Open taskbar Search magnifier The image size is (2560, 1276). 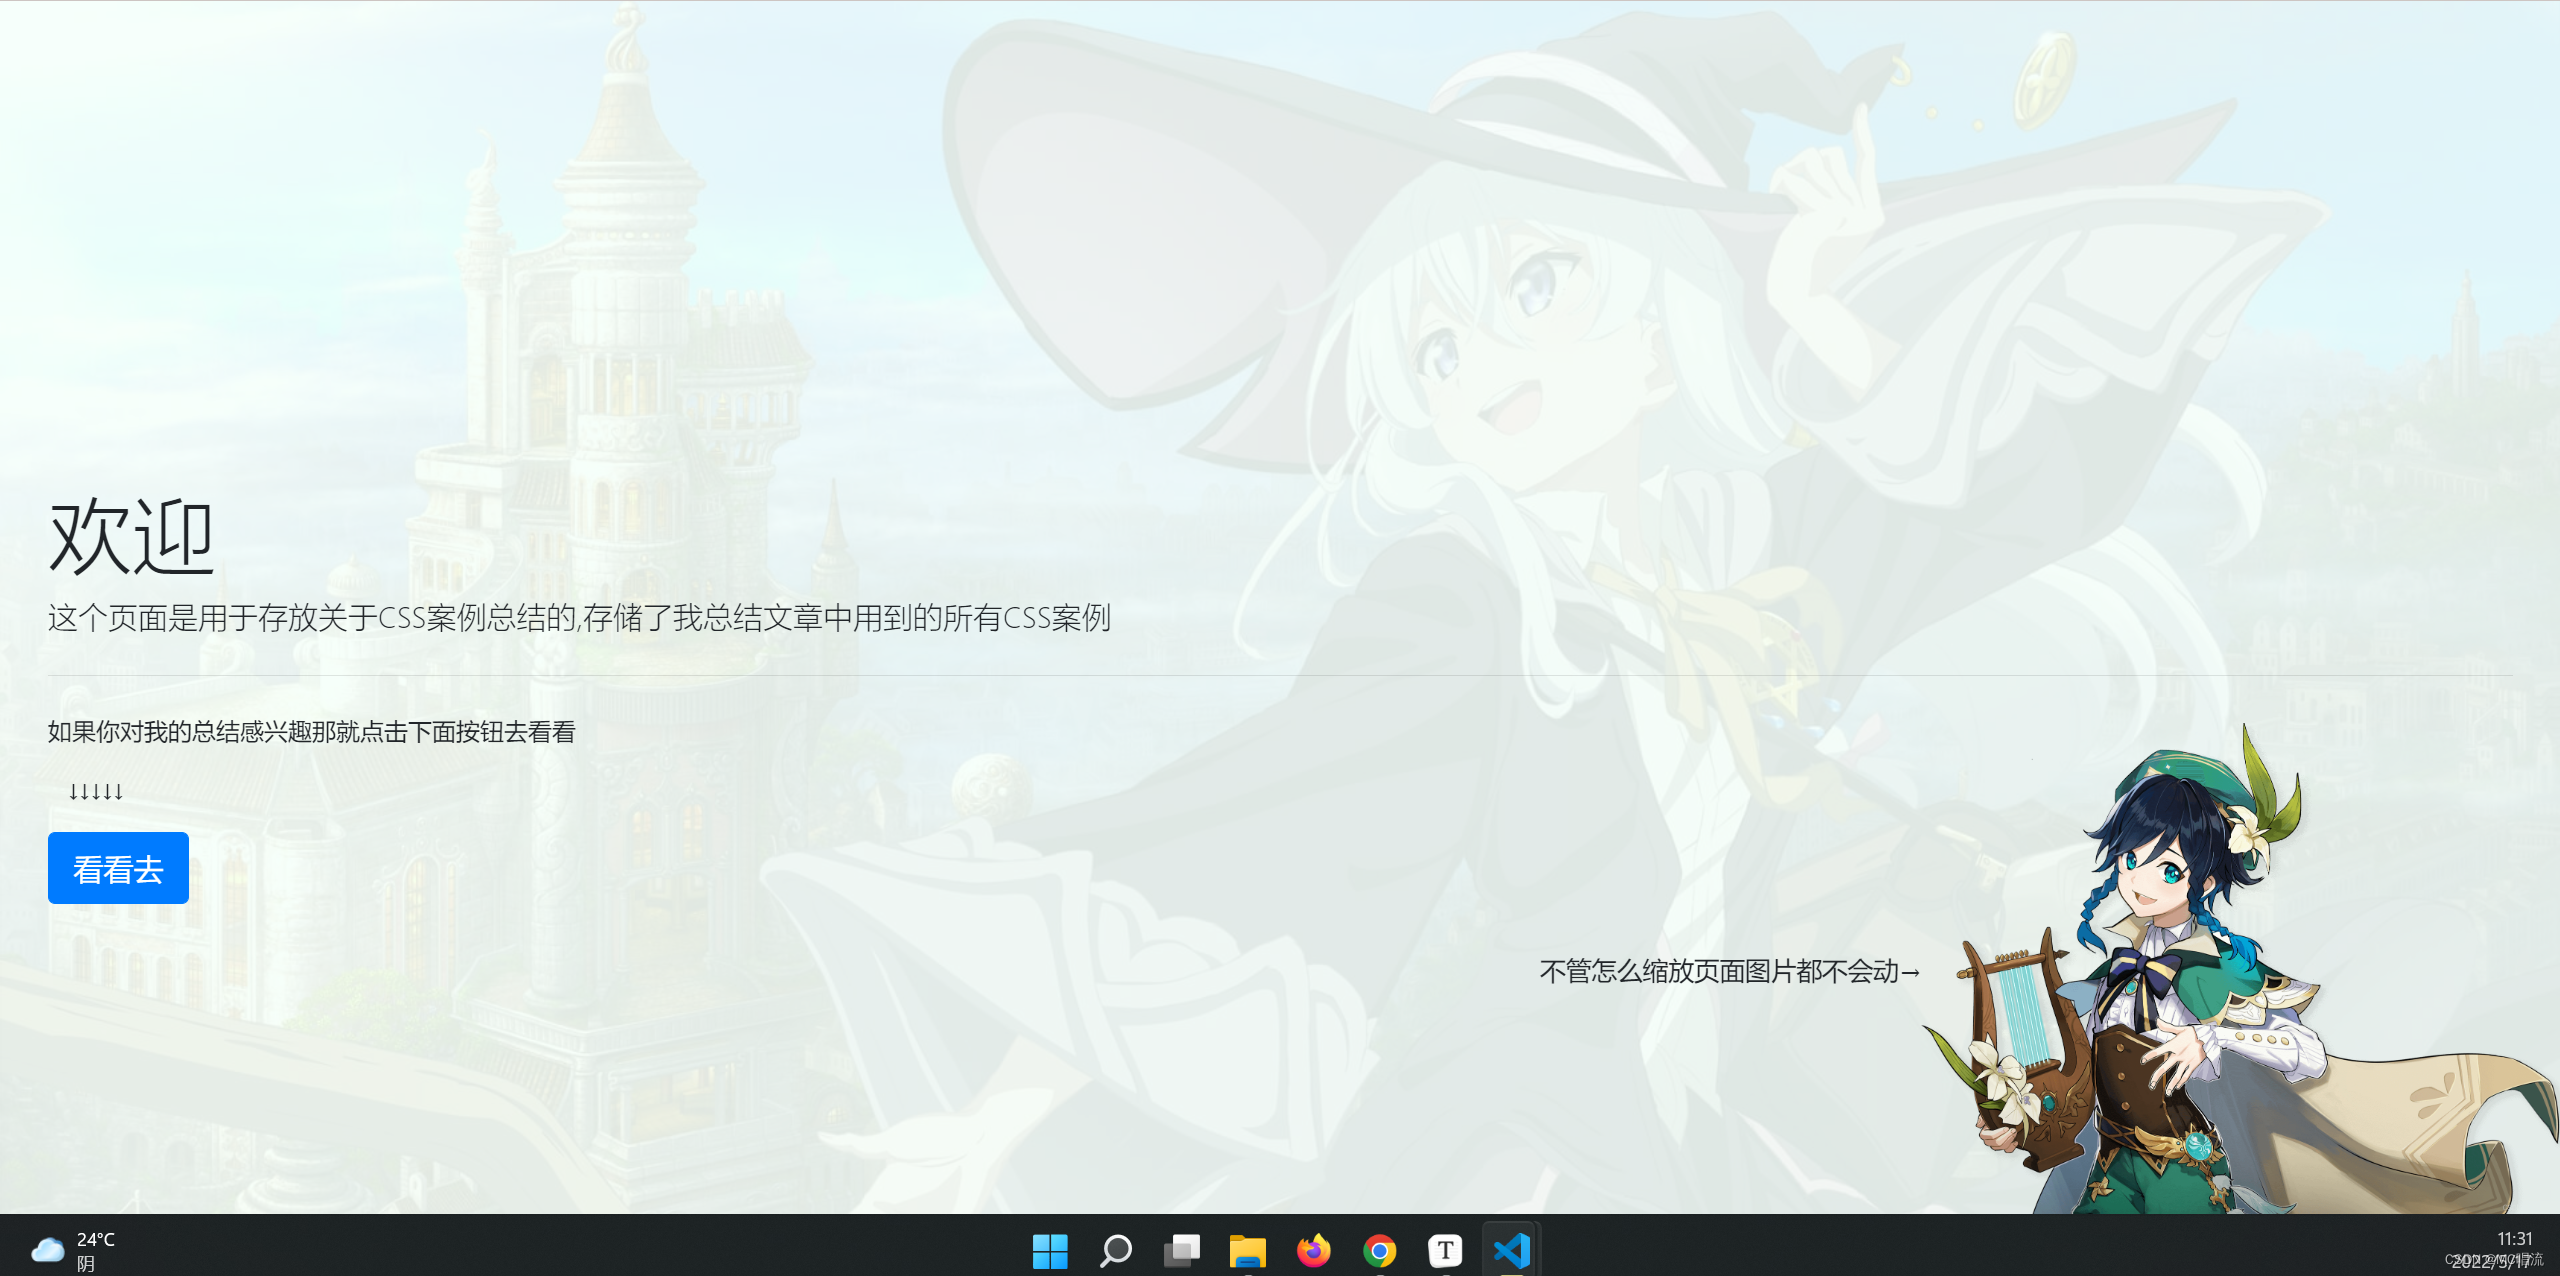(1115, 1250)
